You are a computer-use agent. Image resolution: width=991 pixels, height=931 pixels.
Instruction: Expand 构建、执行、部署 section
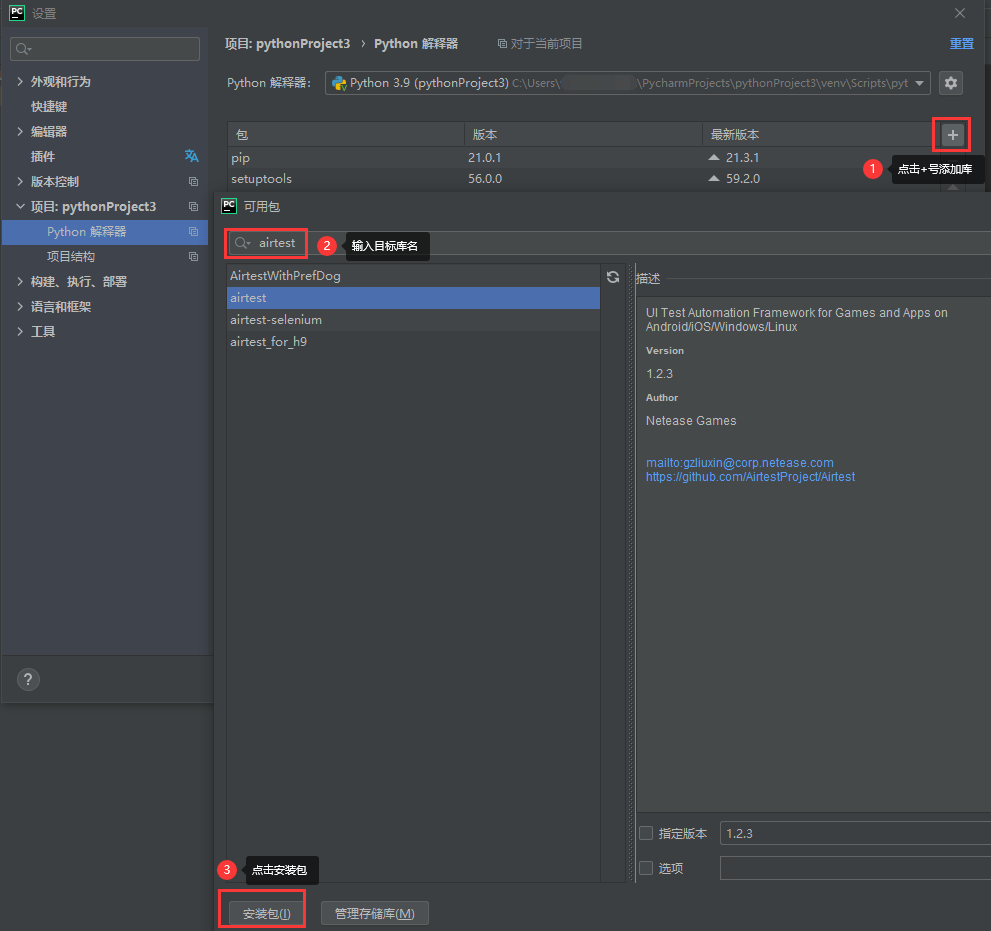coord(20,282)
